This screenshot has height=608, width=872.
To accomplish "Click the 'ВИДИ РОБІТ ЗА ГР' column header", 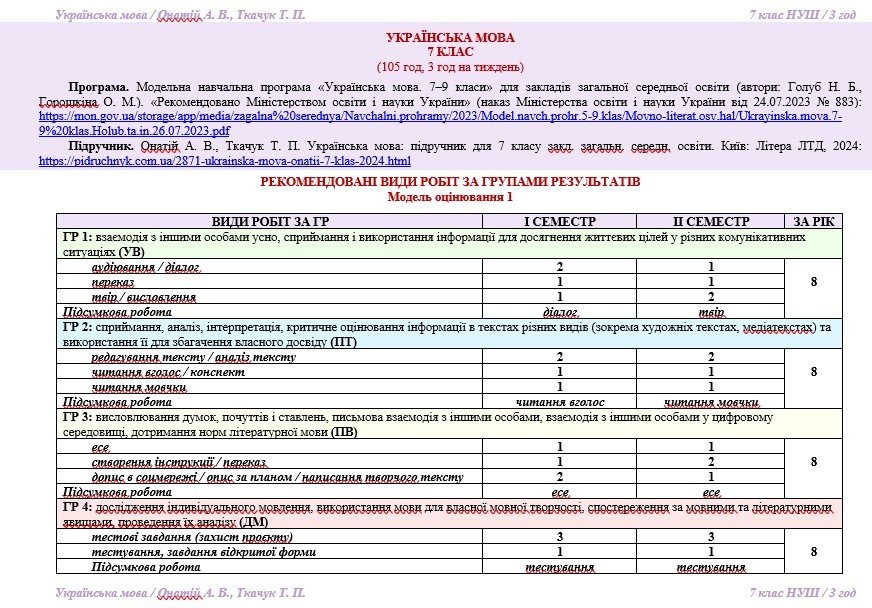I will pos(270,221).
